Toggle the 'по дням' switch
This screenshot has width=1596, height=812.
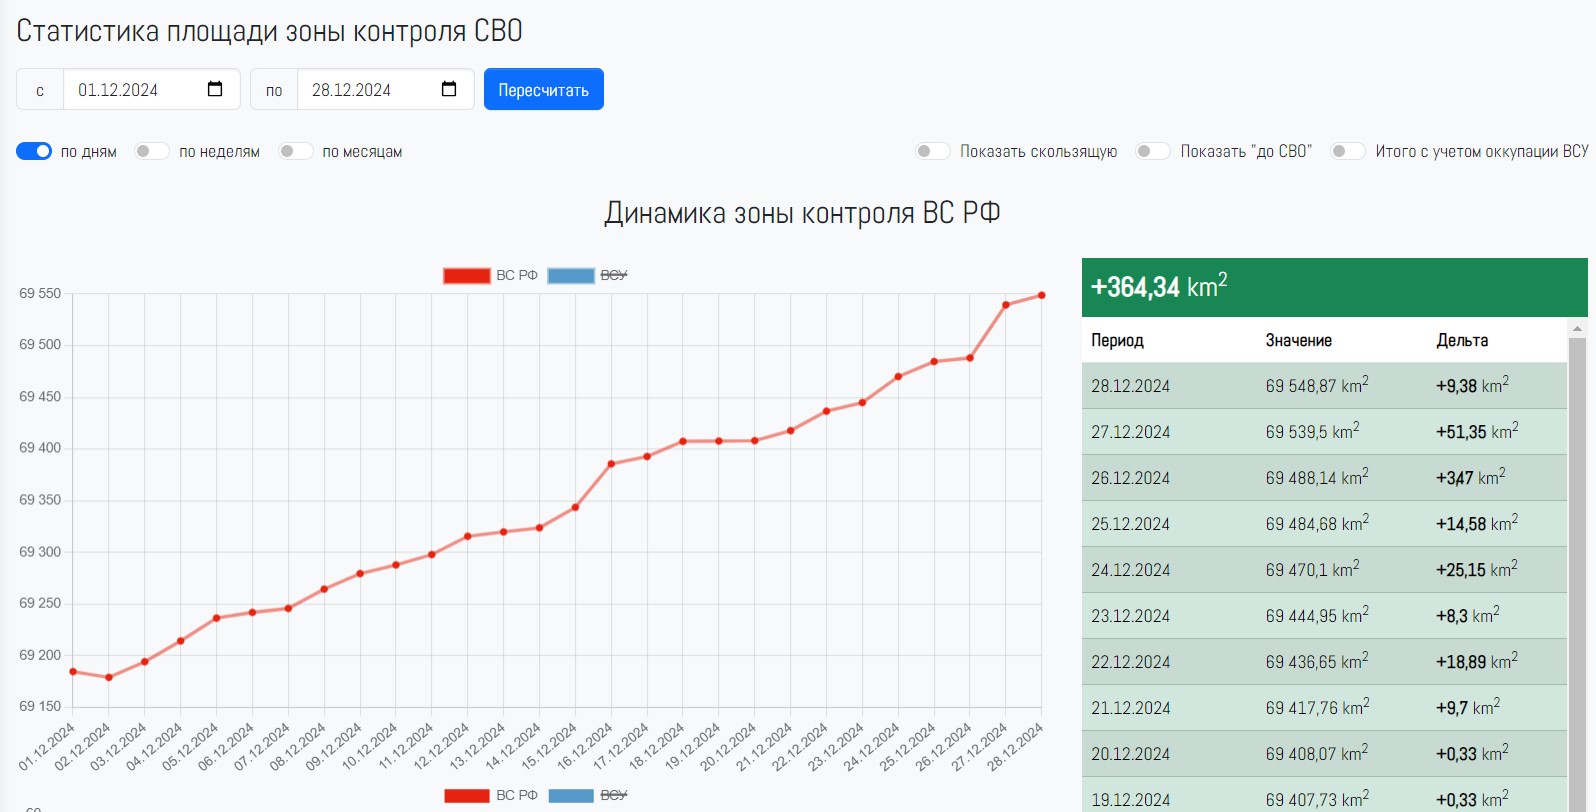pyautogui.click(x=34, y=151)
